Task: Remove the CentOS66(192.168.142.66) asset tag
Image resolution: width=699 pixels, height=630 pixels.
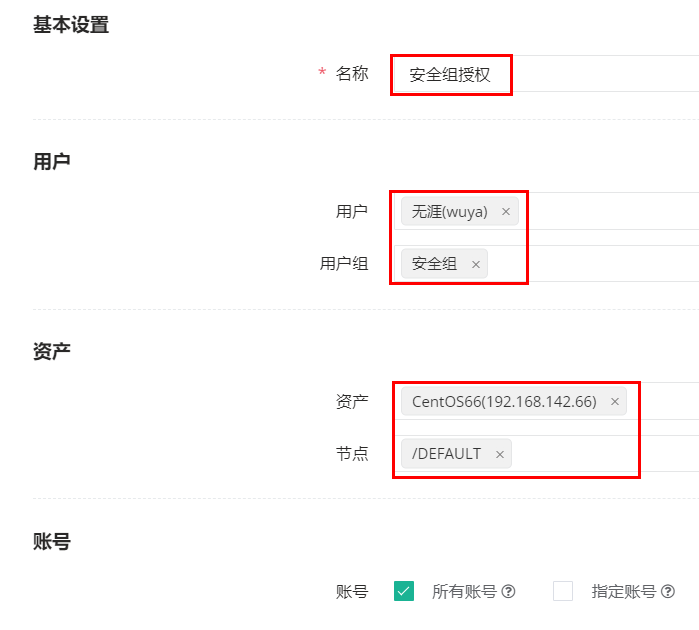Action: tap(615, 402)
